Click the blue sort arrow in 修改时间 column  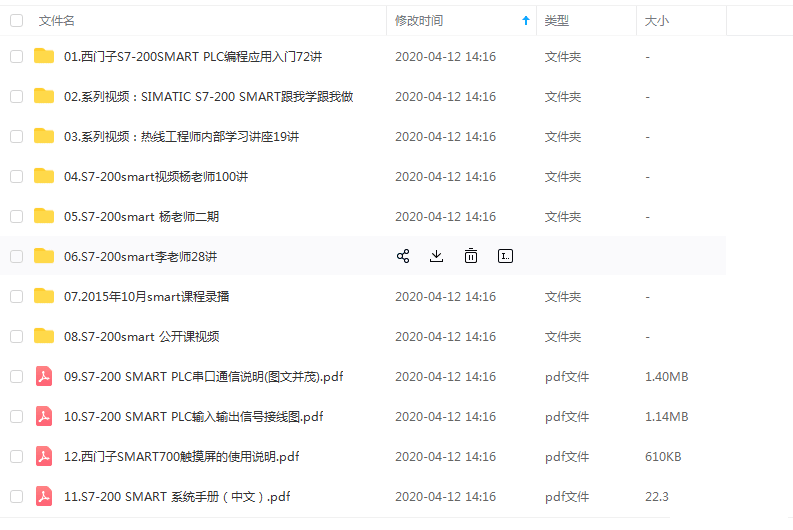(526, 20)
